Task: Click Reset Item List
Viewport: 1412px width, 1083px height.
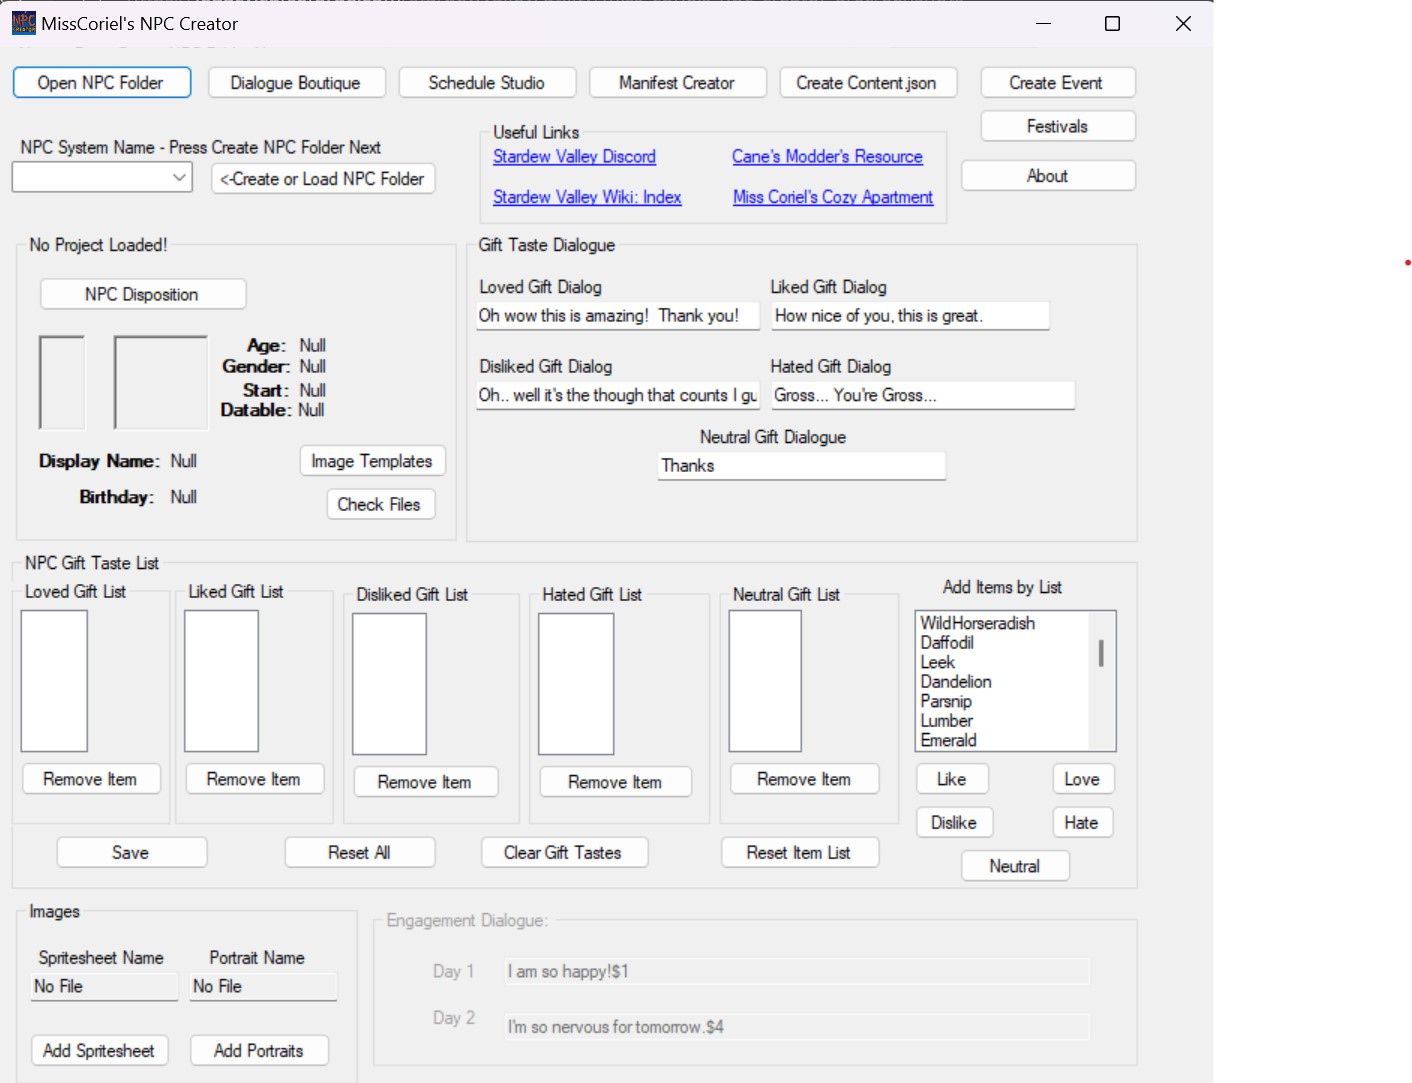Action: [800, 853]
